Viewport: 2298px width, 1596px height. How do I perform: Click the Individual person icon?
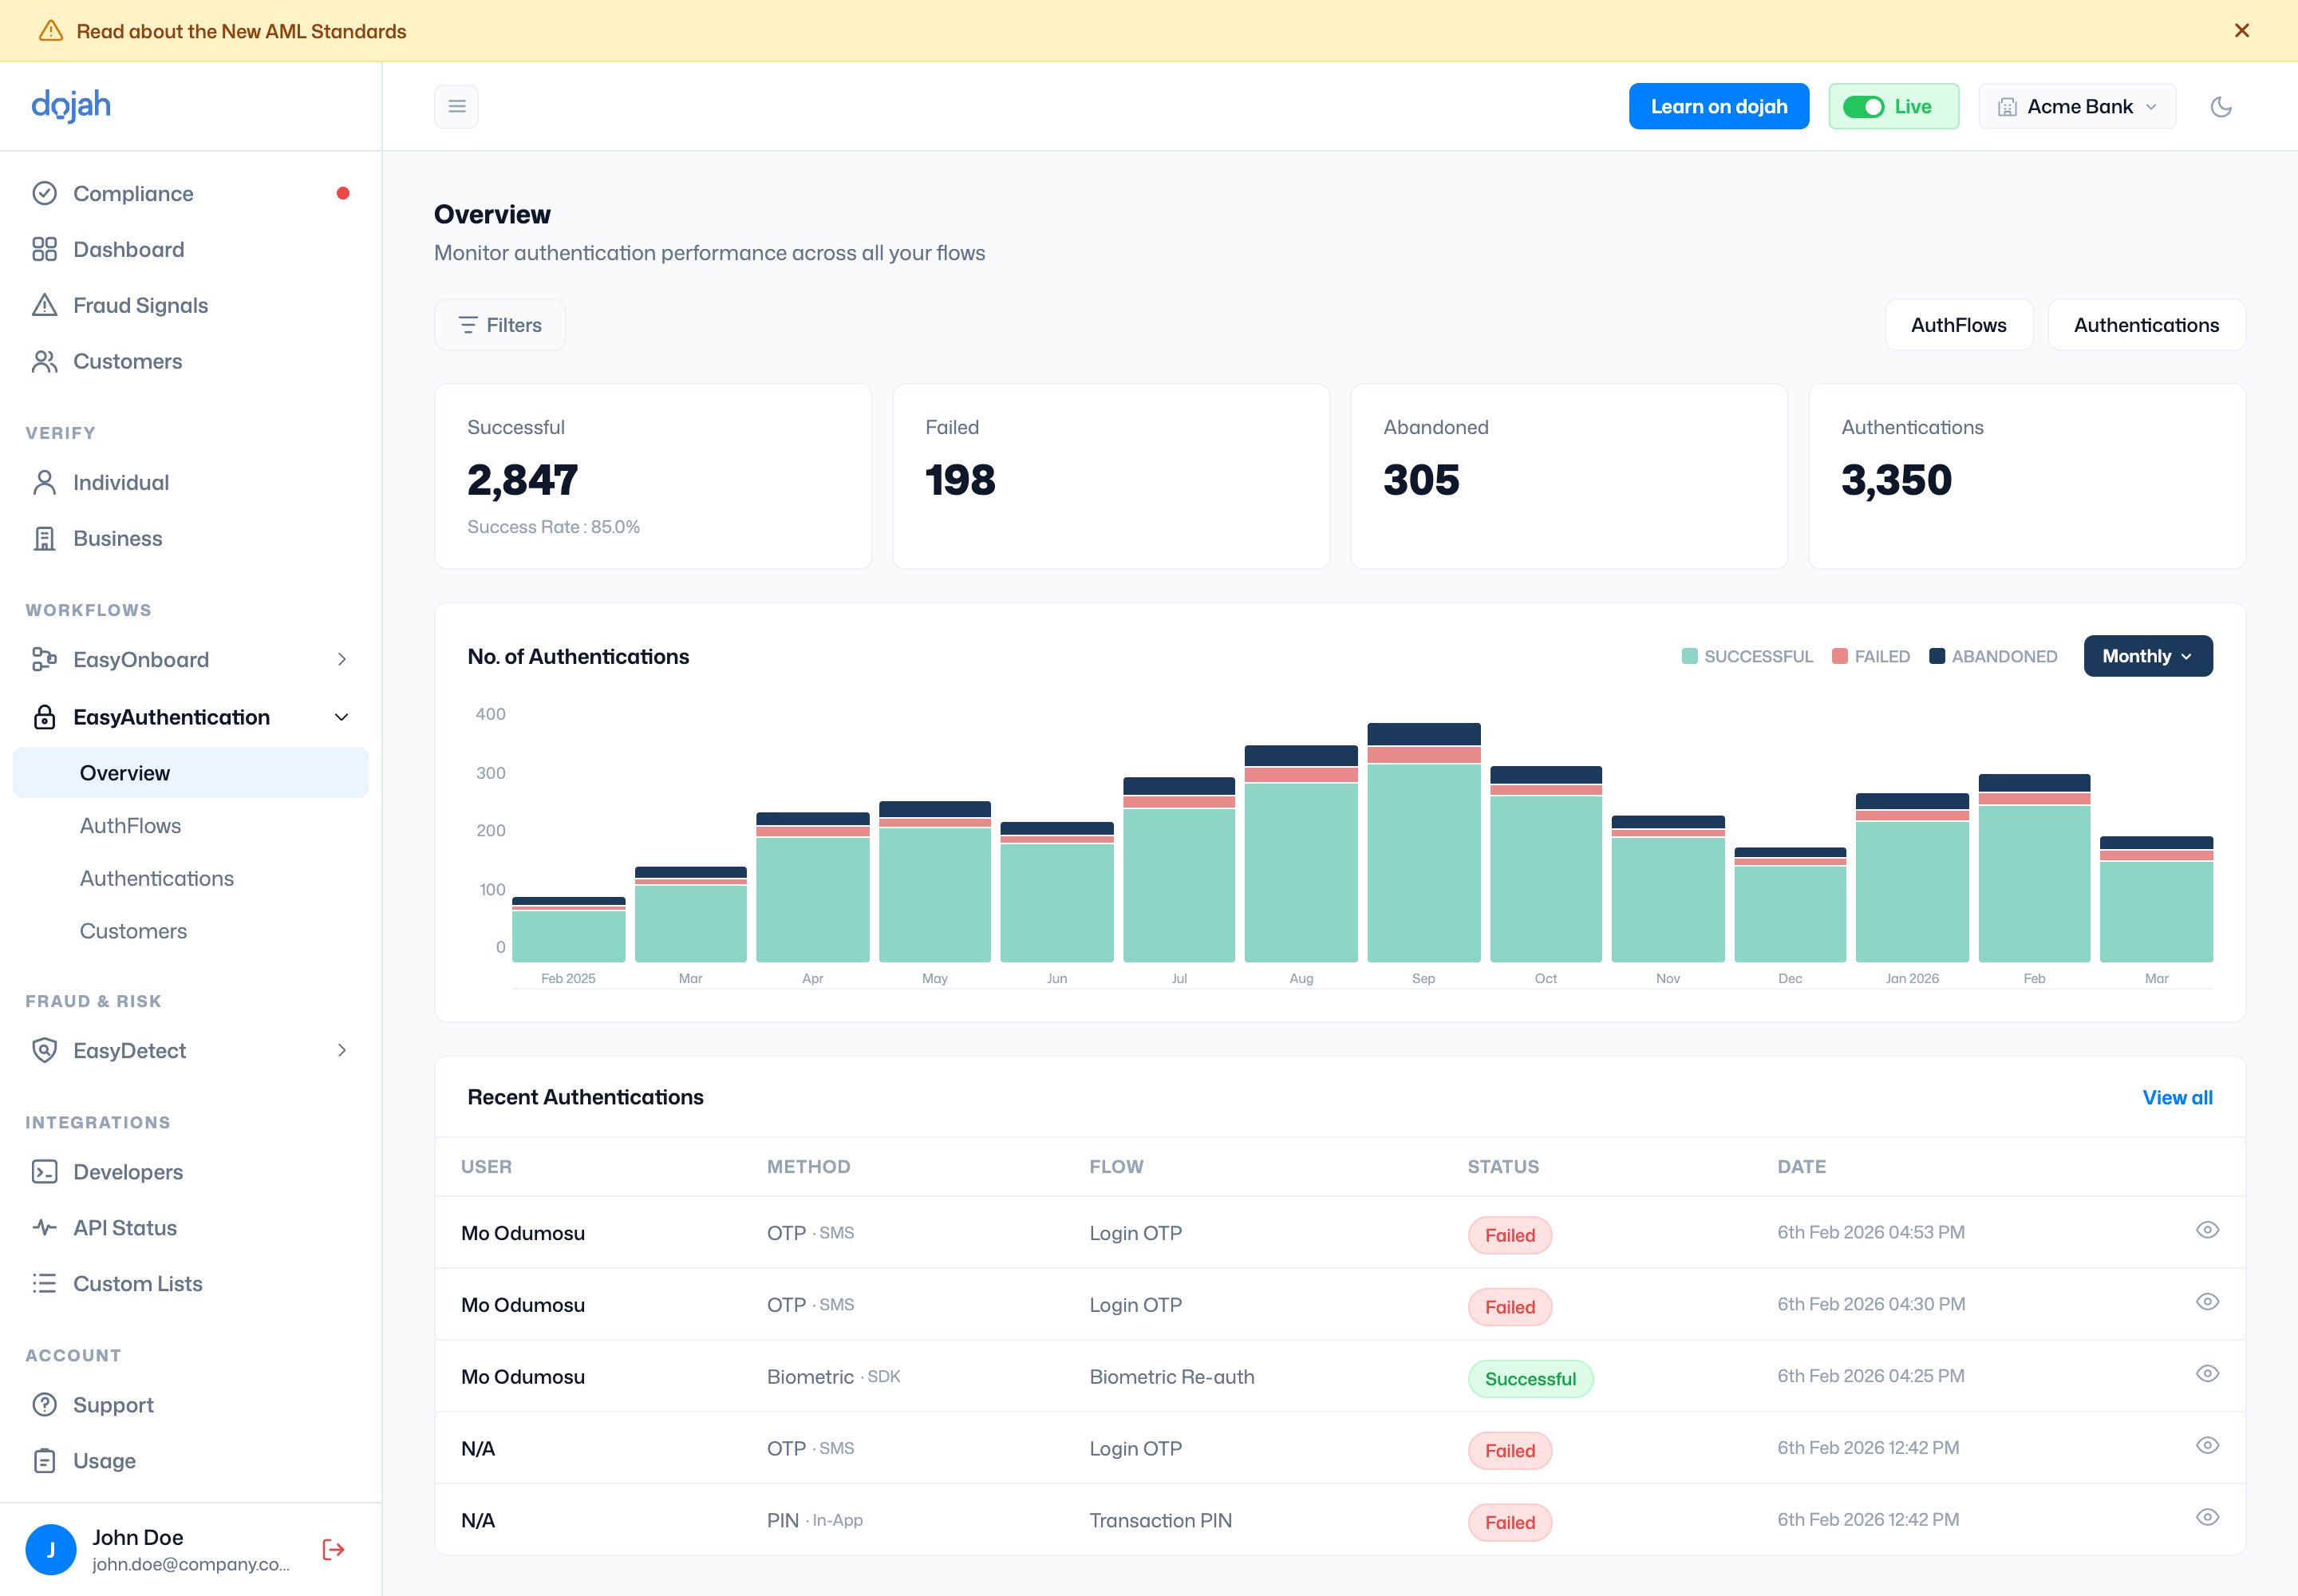(x=44, y=482)
